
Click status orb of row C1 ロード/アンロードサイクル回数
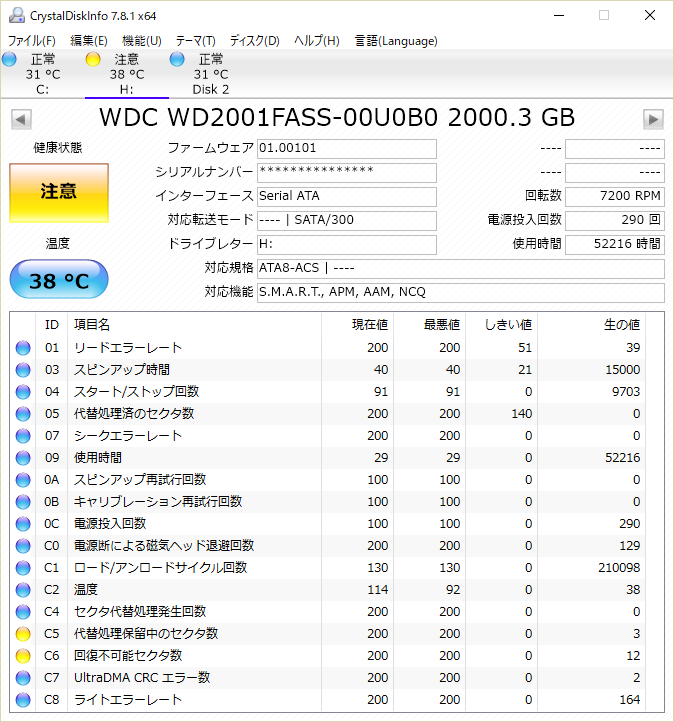coord(23,568)
